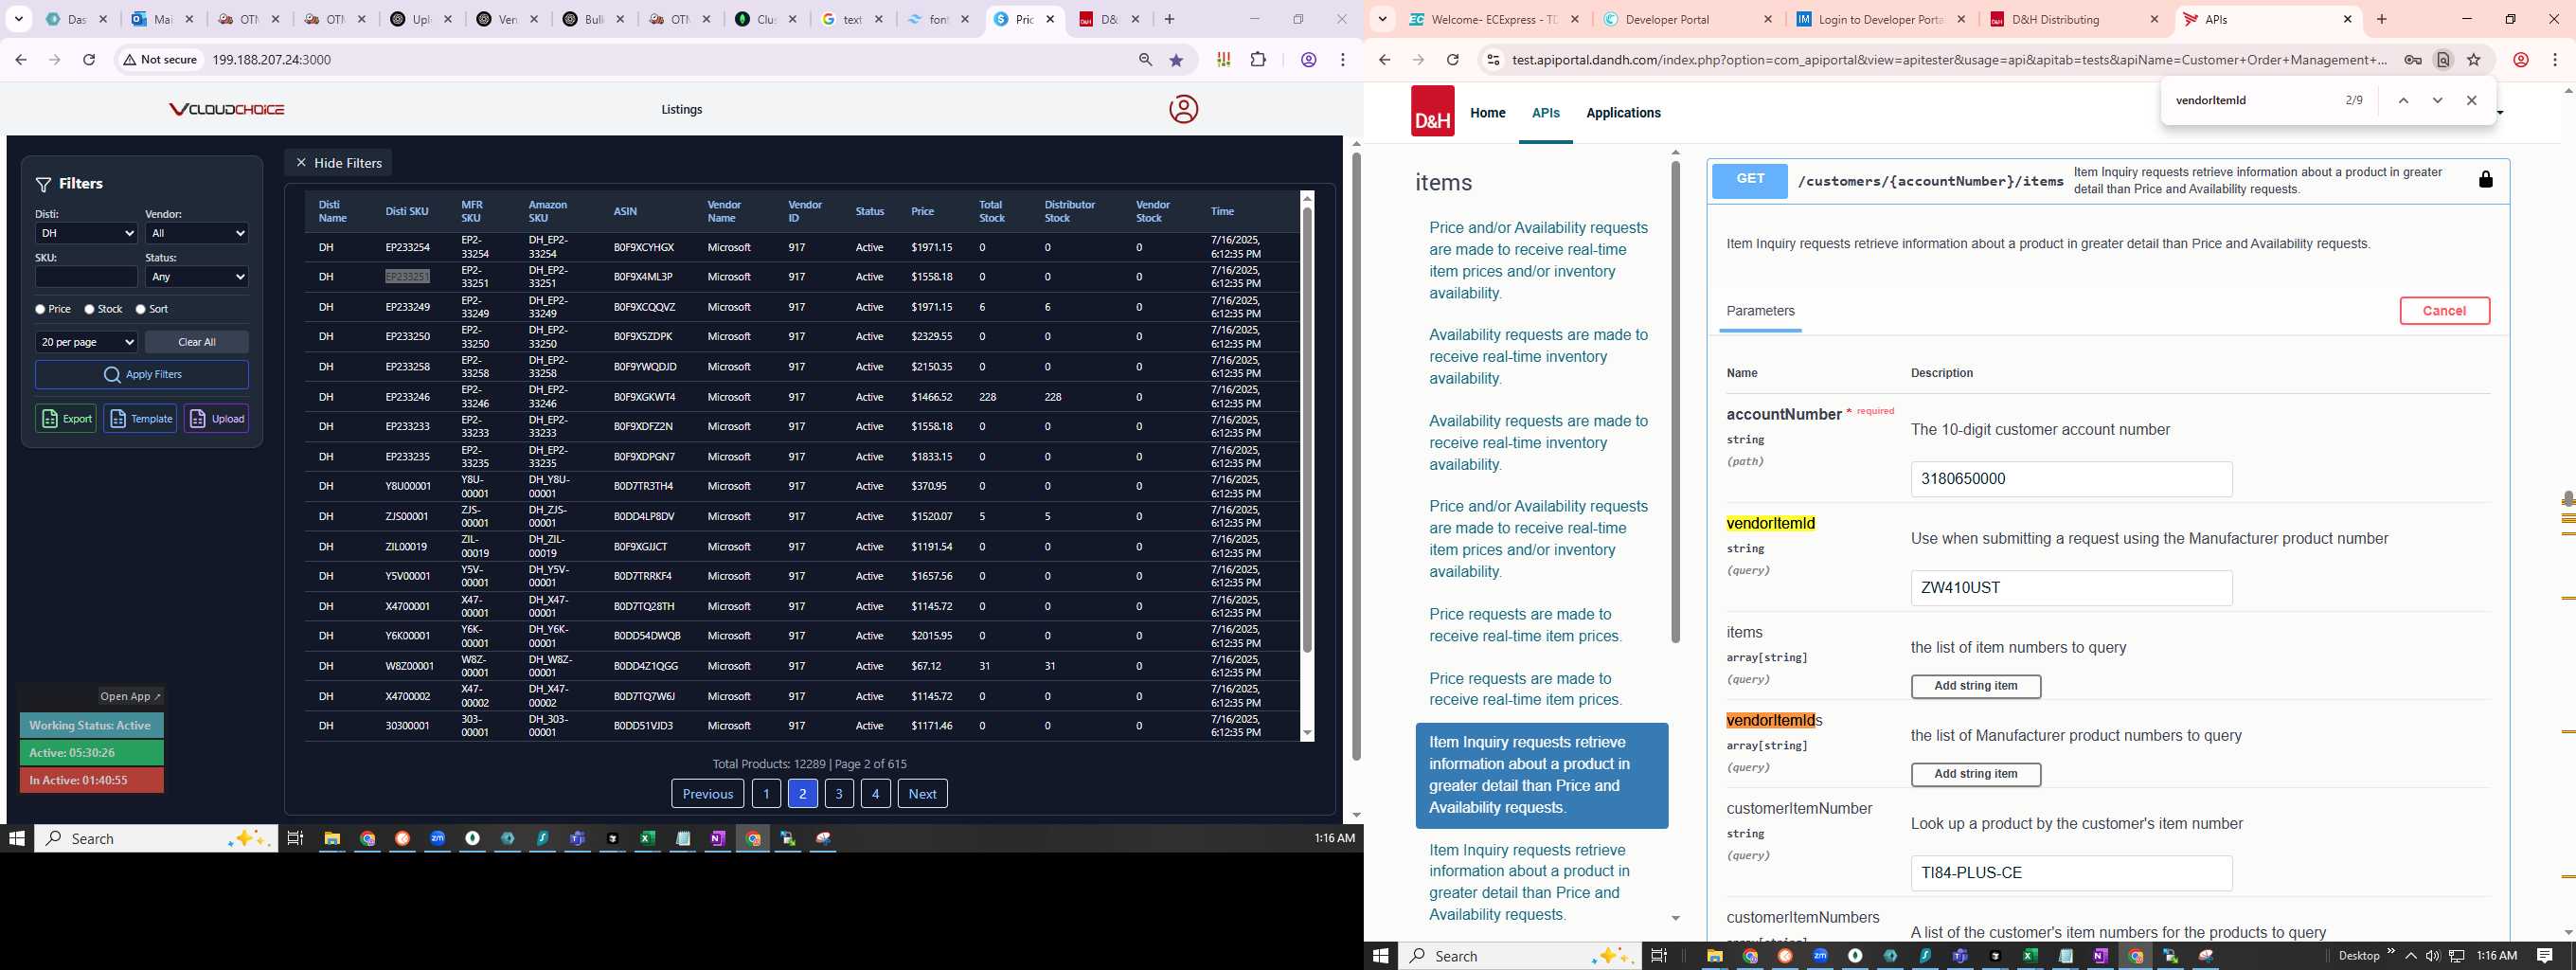Click the listings table vertical scrollbar
The height and width of the screenshot is (970, 2576).
1306,430
